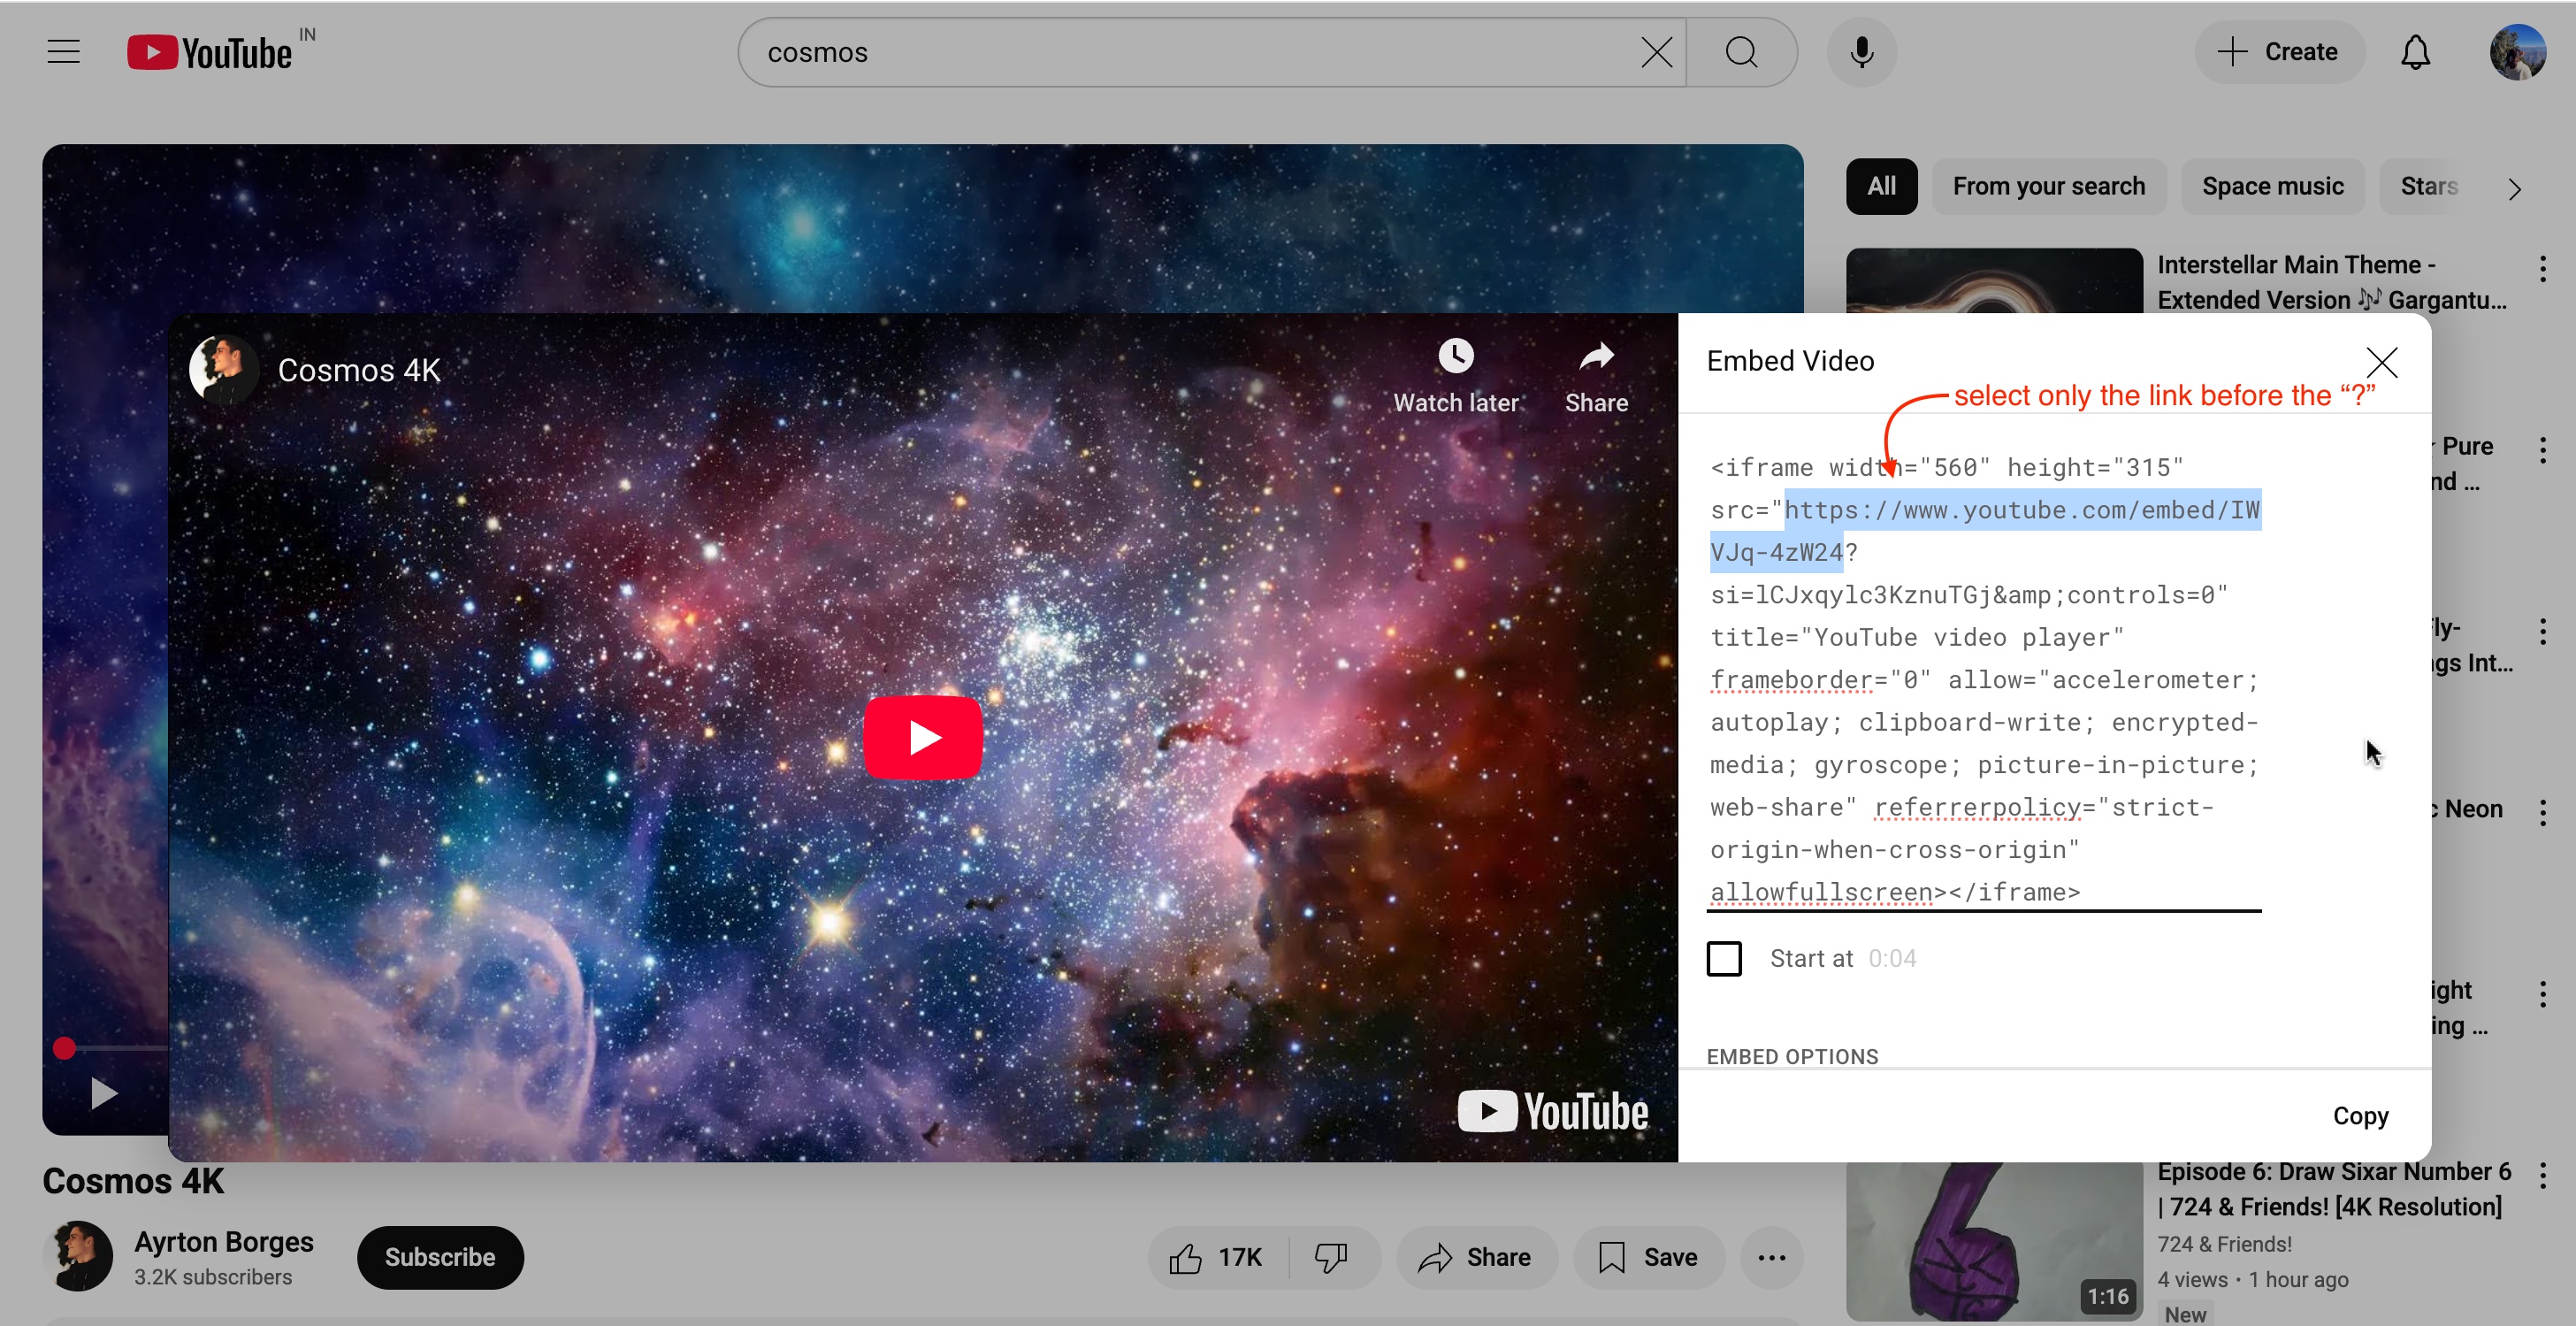The image size is (2576, 1326).
Task: Like the video with thumbs up
Action: click(x=1186, y=1257)
